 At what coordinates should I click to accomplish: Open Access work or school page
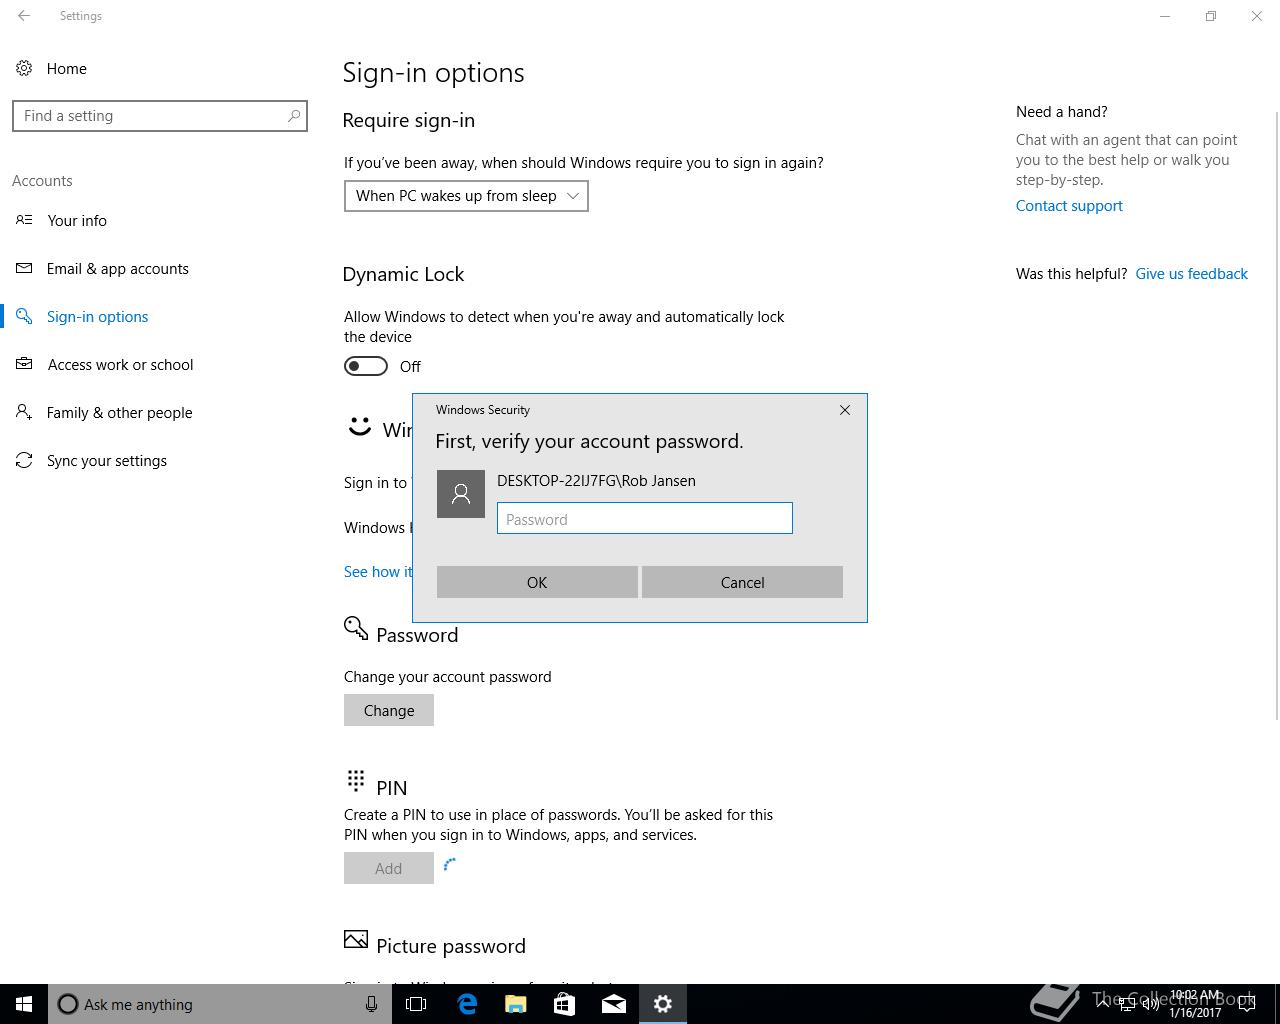pos(121,364)
